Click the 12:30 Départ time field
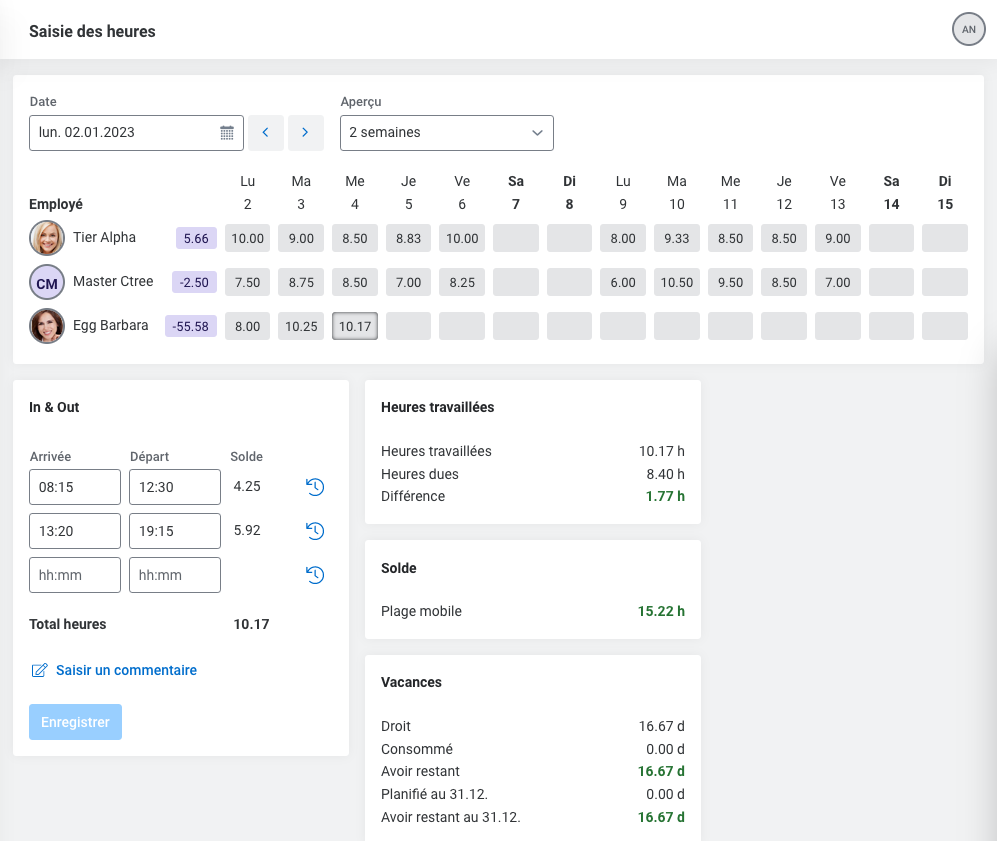997x841 pixels. point(175,487)
